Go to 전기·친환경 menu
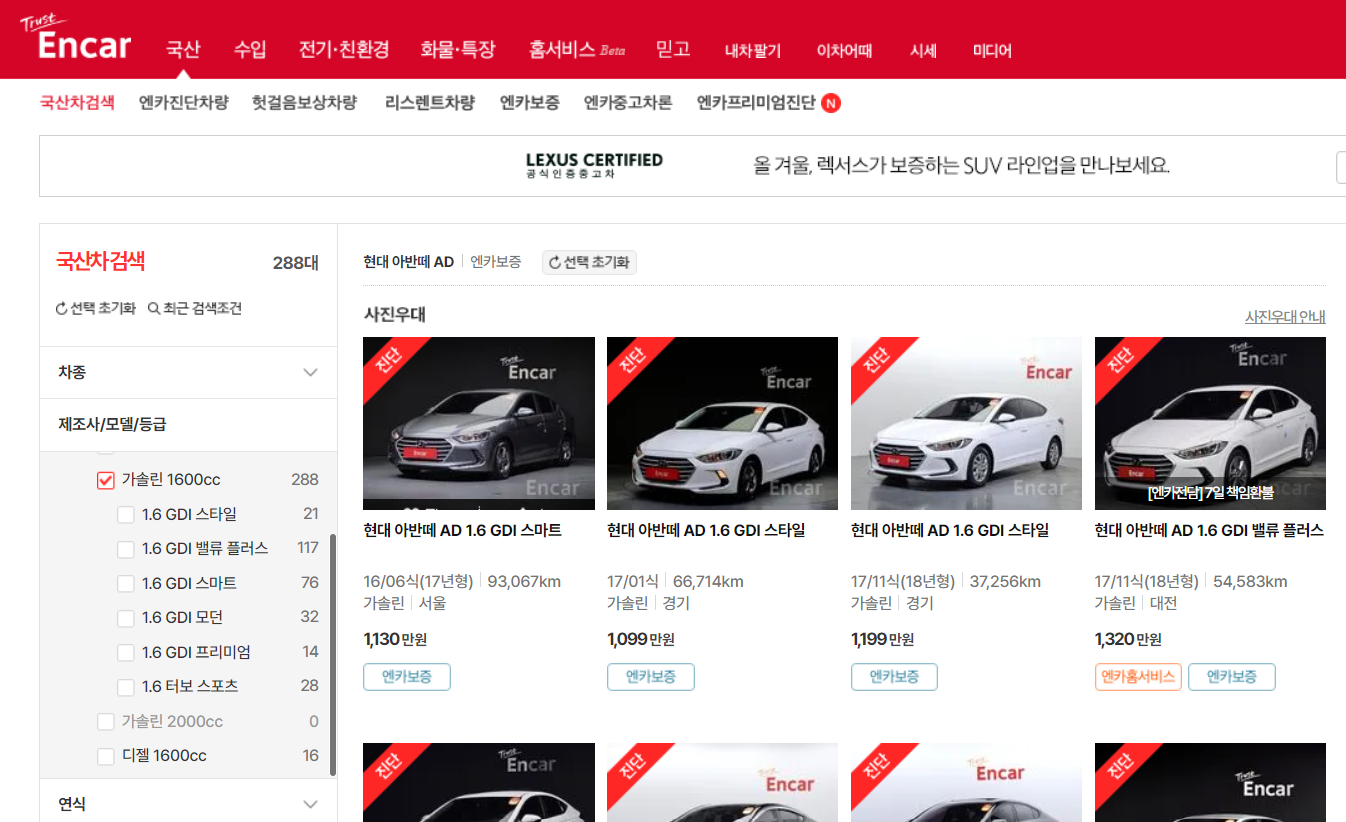 (x=344, y=49)
